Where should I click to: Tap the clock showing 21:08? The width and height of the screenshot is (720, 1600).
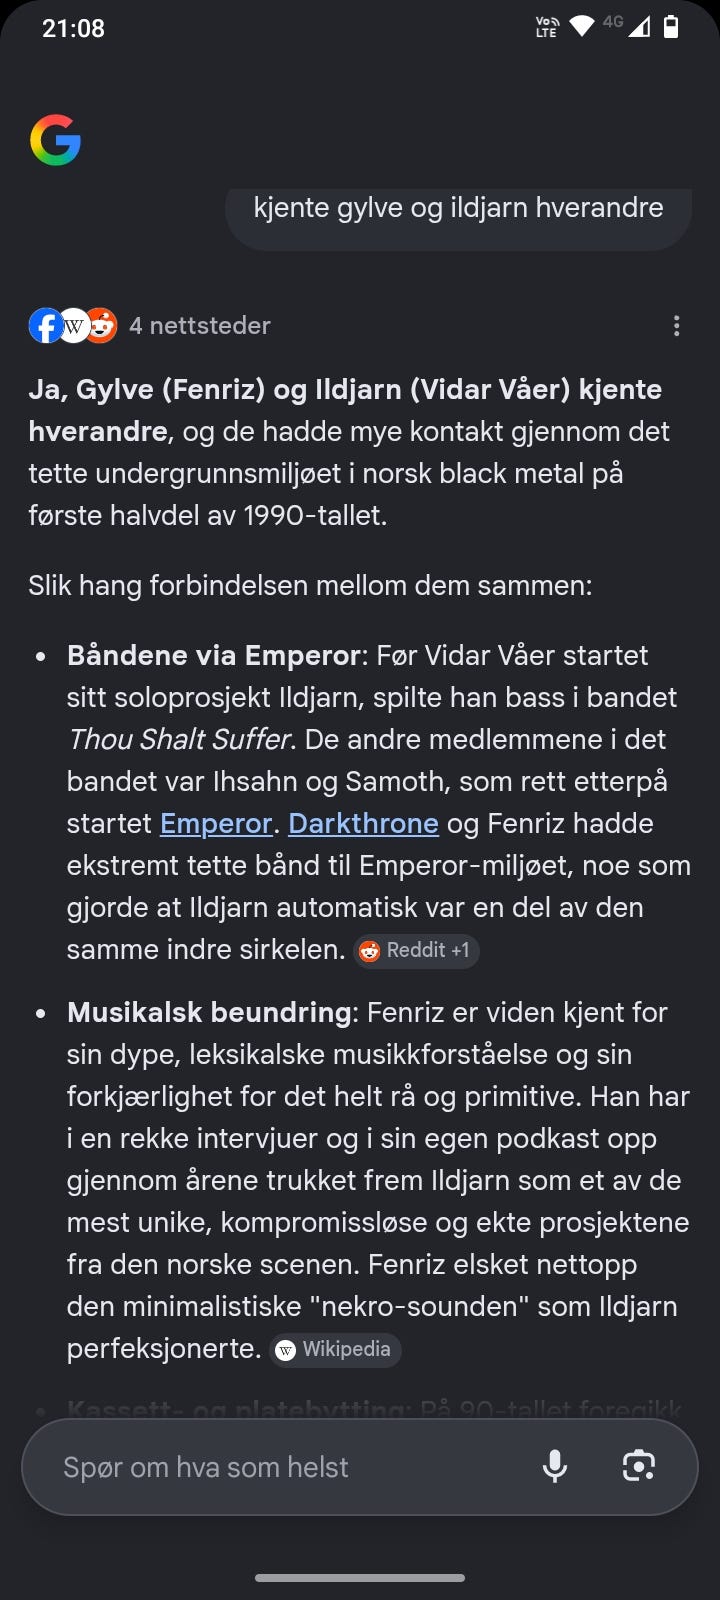tap(73, 28)
